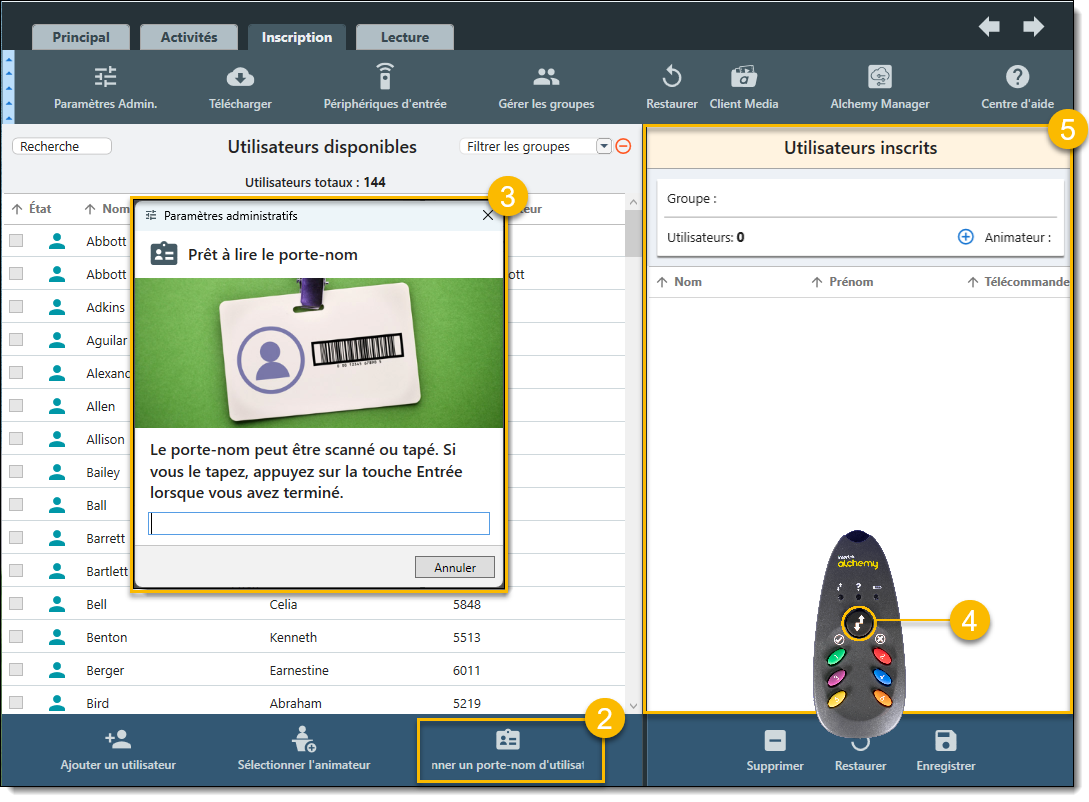Image resolution: width=1089 pixels, height=802 pixels.
Task: Open Paramètres Admin. settings
Action: point(105,87)
